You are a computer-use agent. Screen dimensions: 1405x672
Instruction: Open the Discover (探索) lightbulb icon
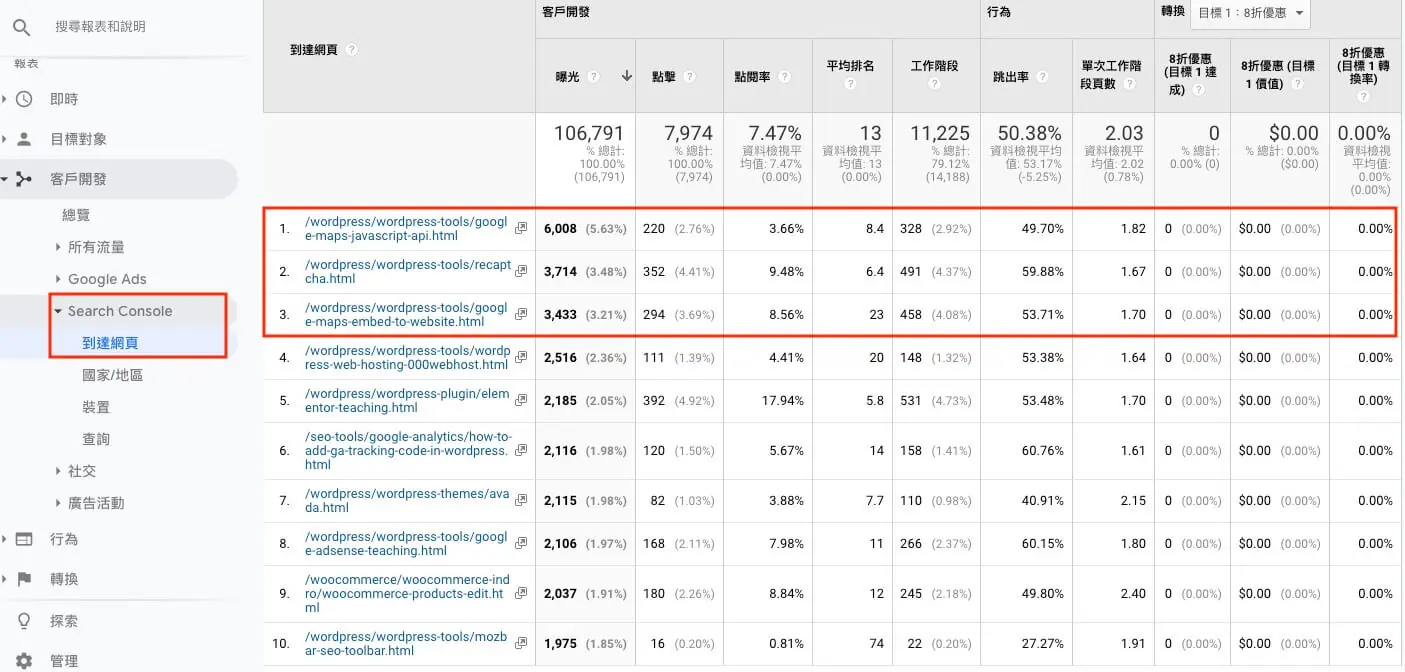pos(25,621)
